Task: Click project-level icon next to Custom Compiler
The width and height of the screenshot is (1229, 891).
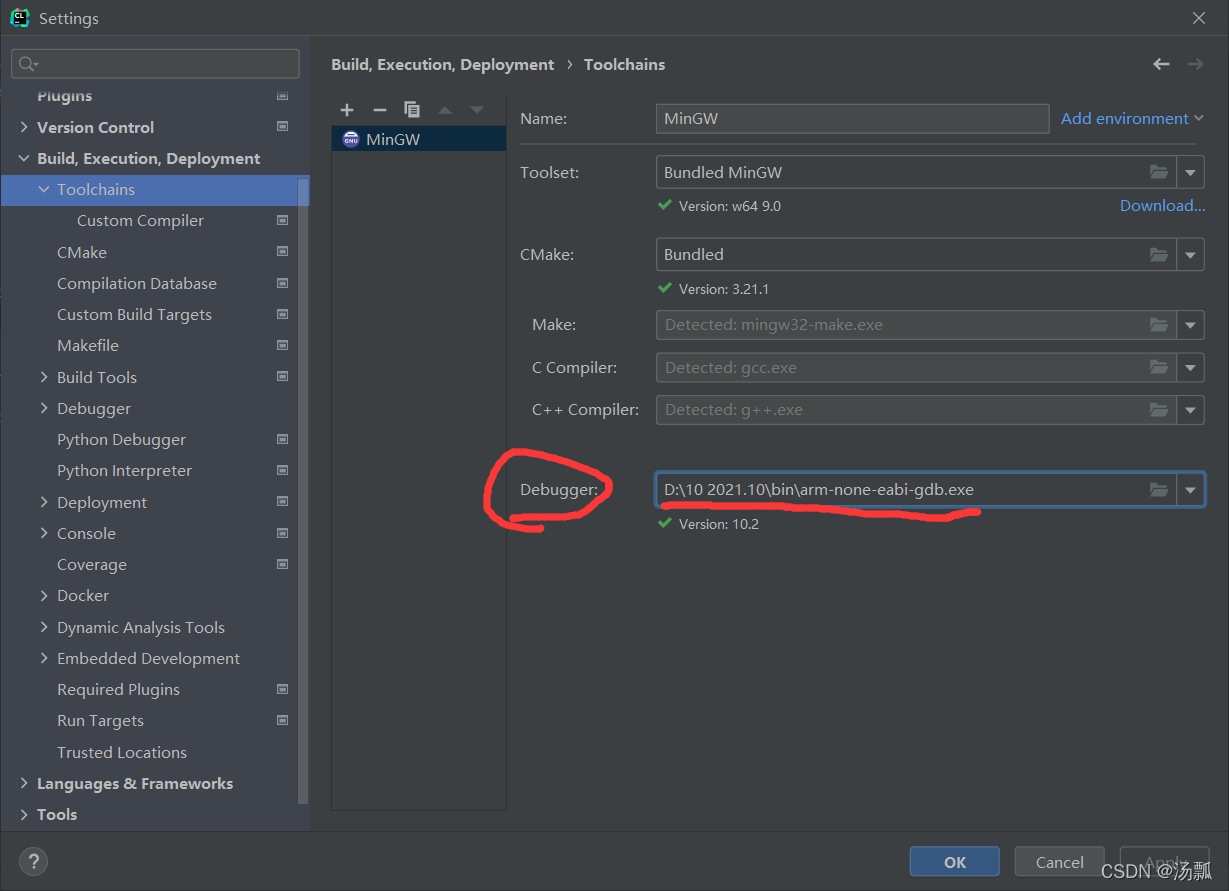Action: tap(283, 220)
